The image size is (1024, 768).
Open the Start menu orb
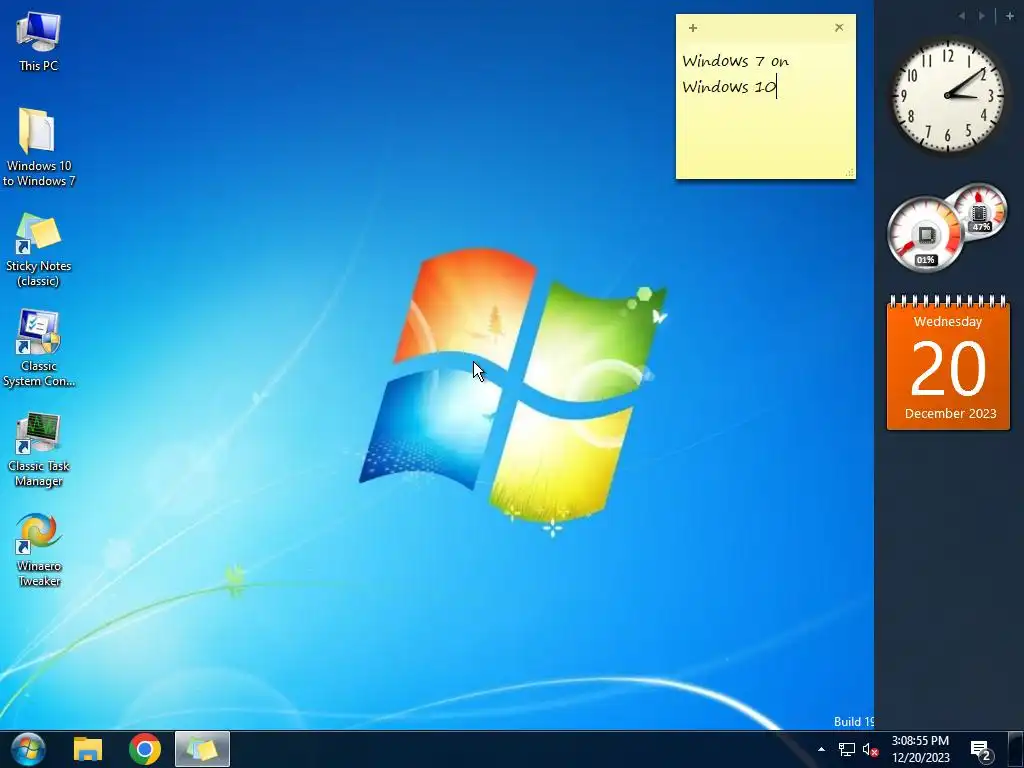pyautogui.click(x=27, y=749)
